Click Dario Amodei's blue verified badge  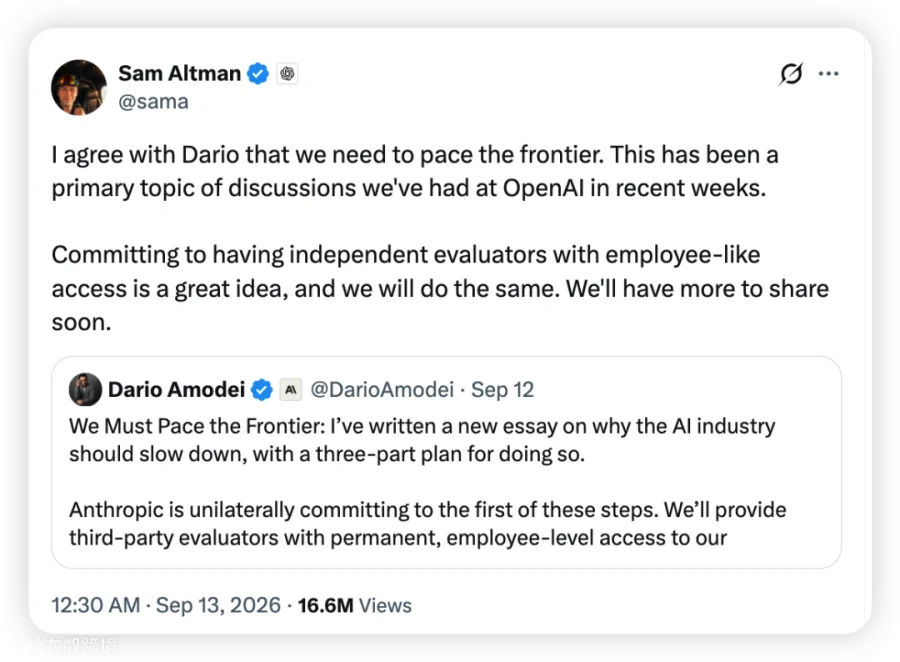coord(262,390)
